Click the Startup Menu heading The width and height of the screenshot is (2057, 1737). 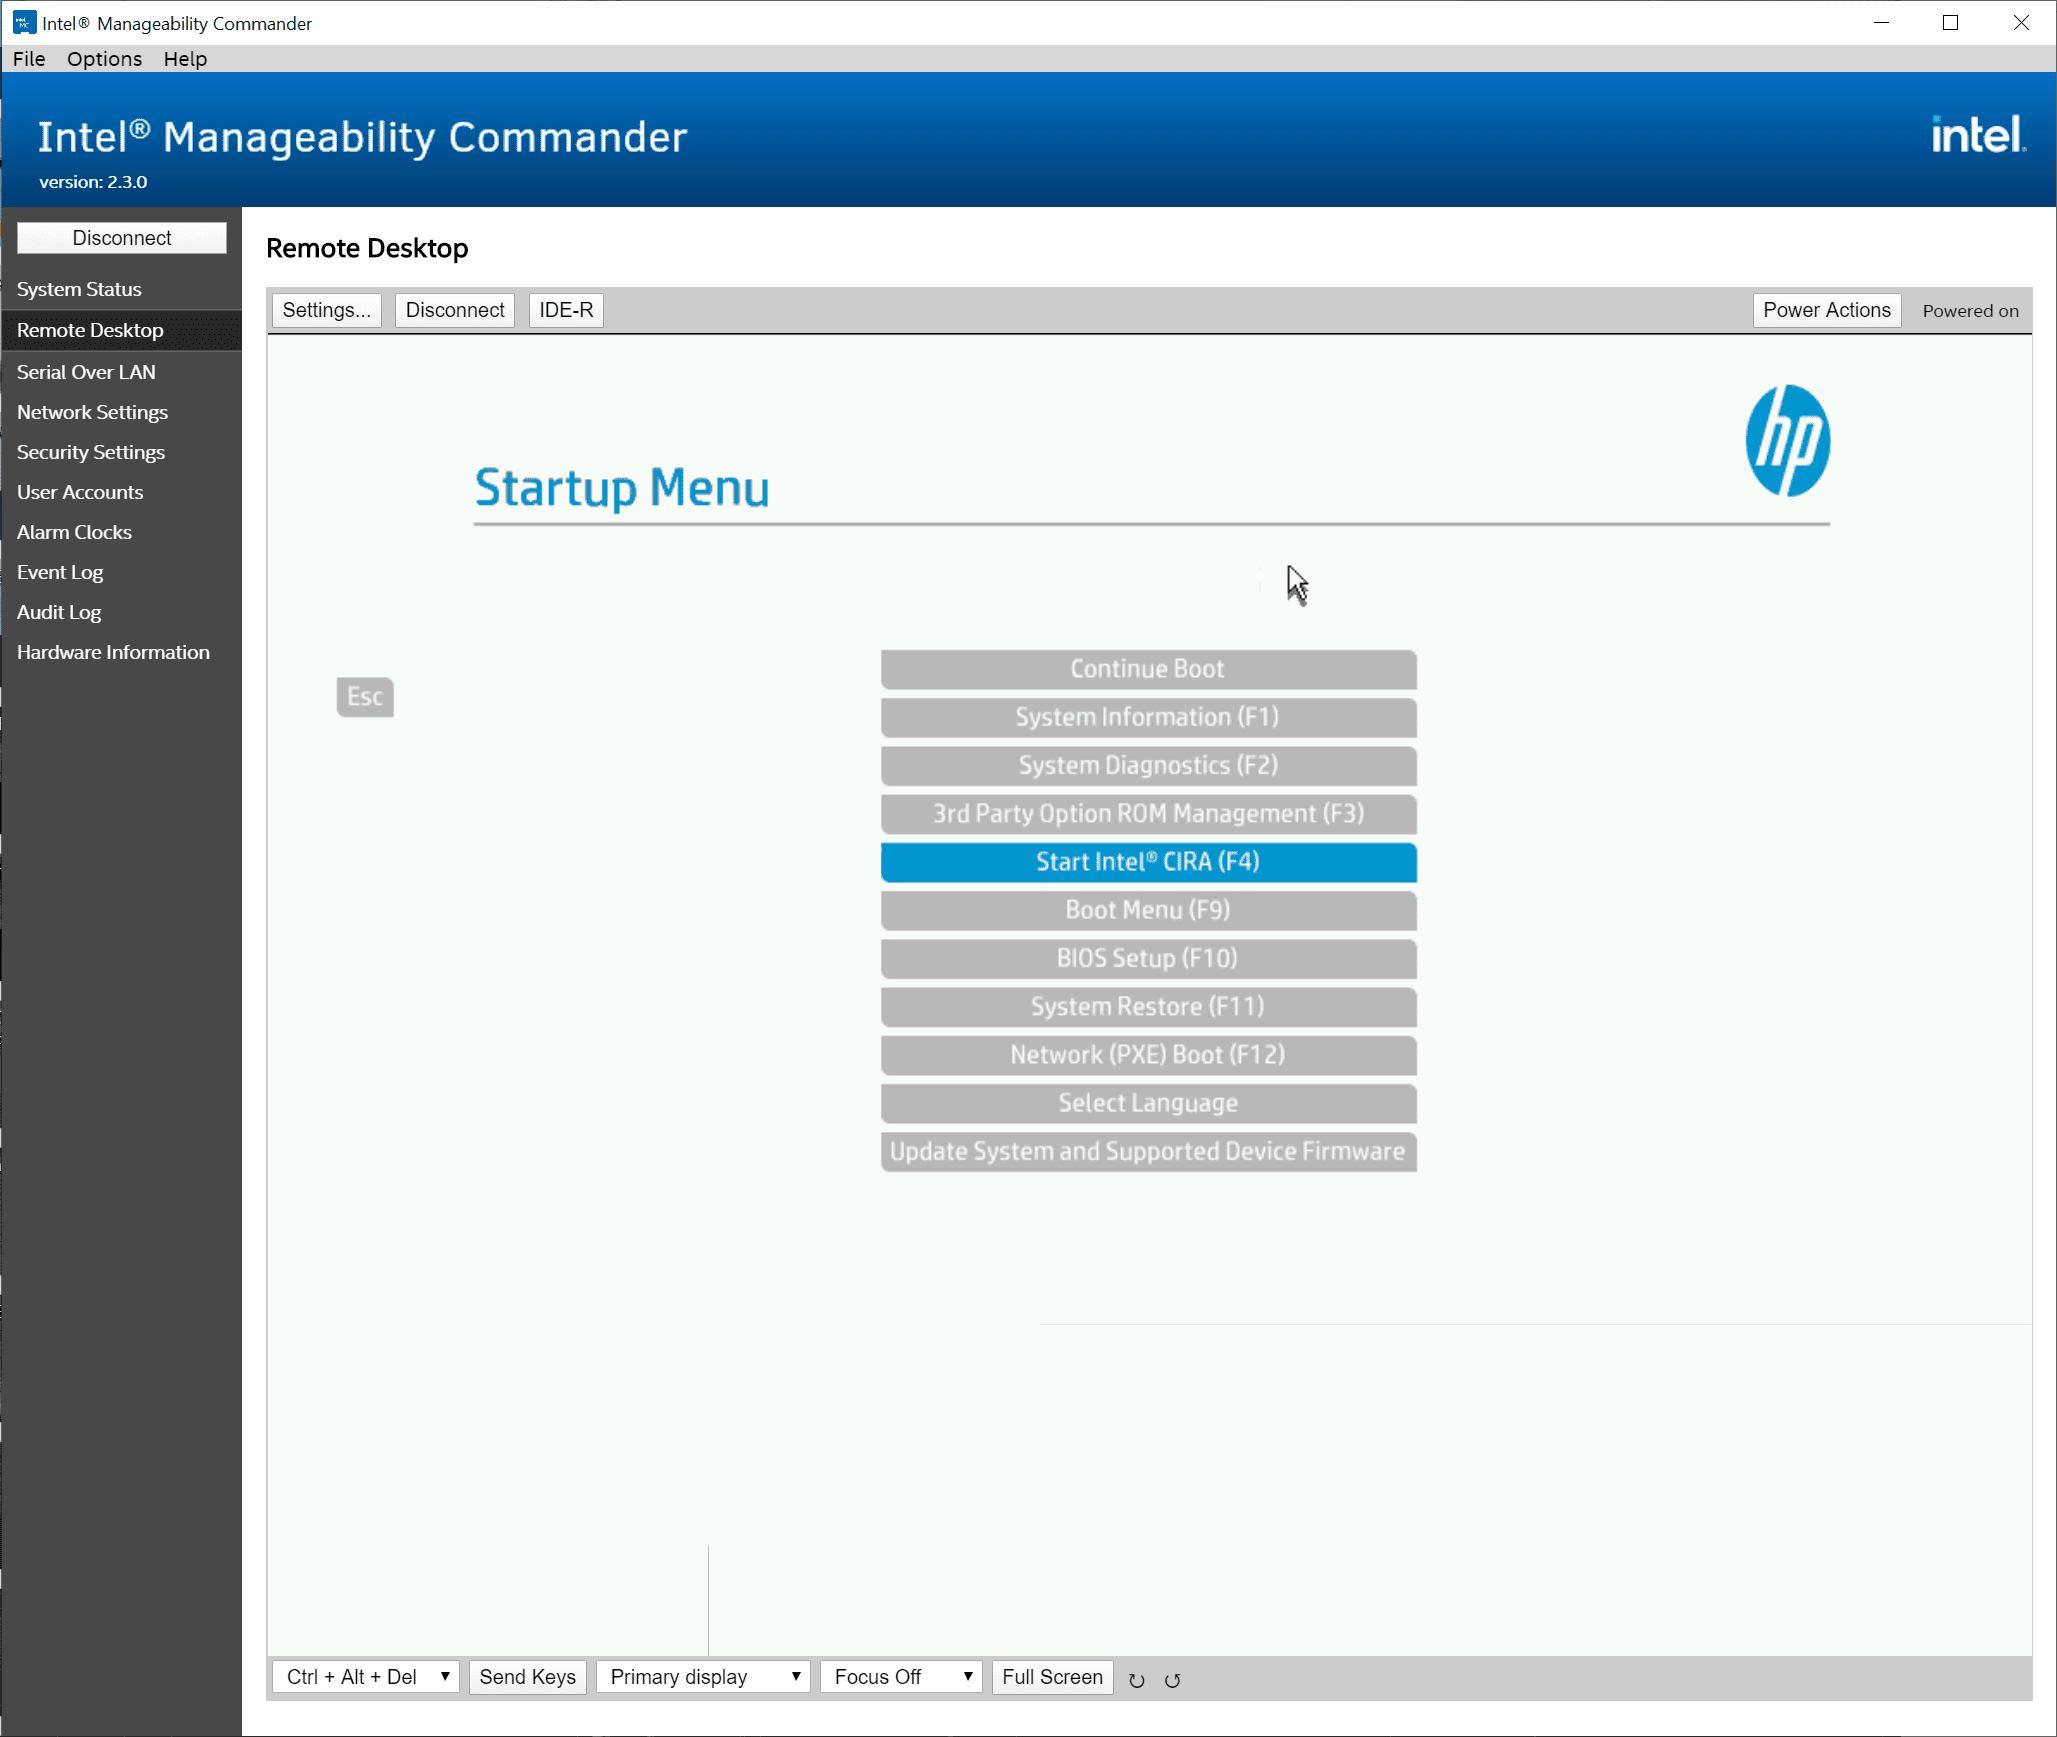click(622, 489)
